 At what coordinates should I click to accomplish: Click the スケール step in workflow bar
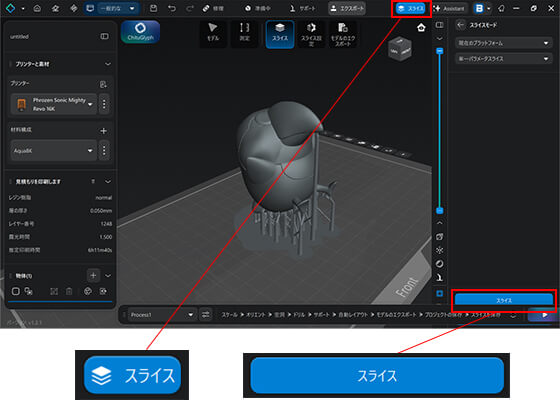[229, 315]
